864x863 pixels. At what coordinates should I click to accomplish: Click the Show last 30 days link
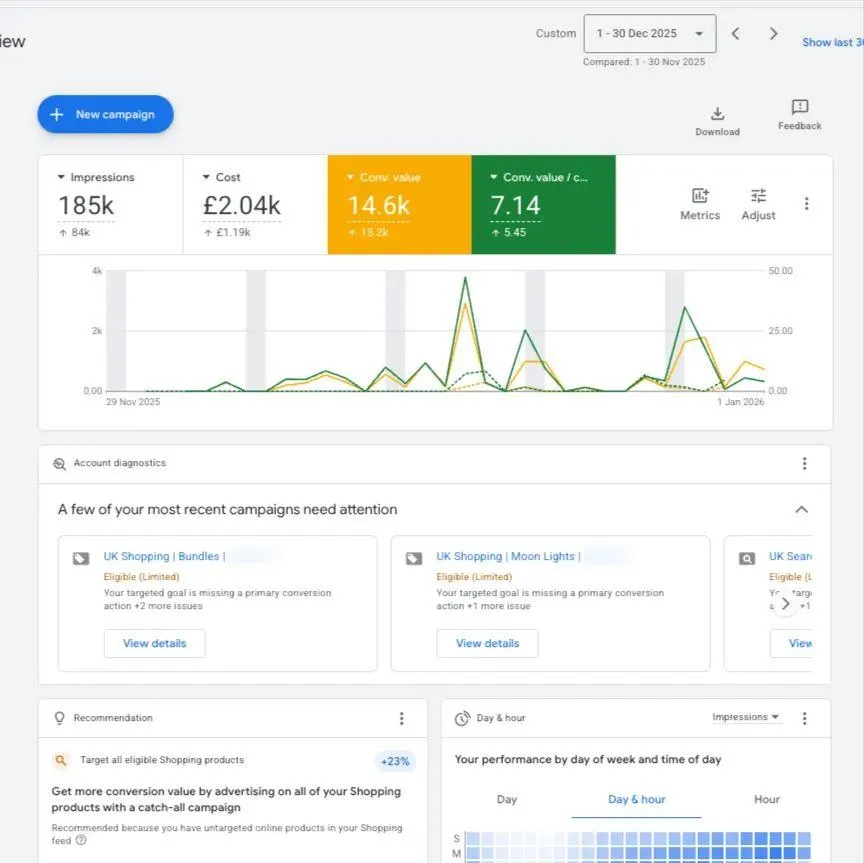(x=833, y=42)
